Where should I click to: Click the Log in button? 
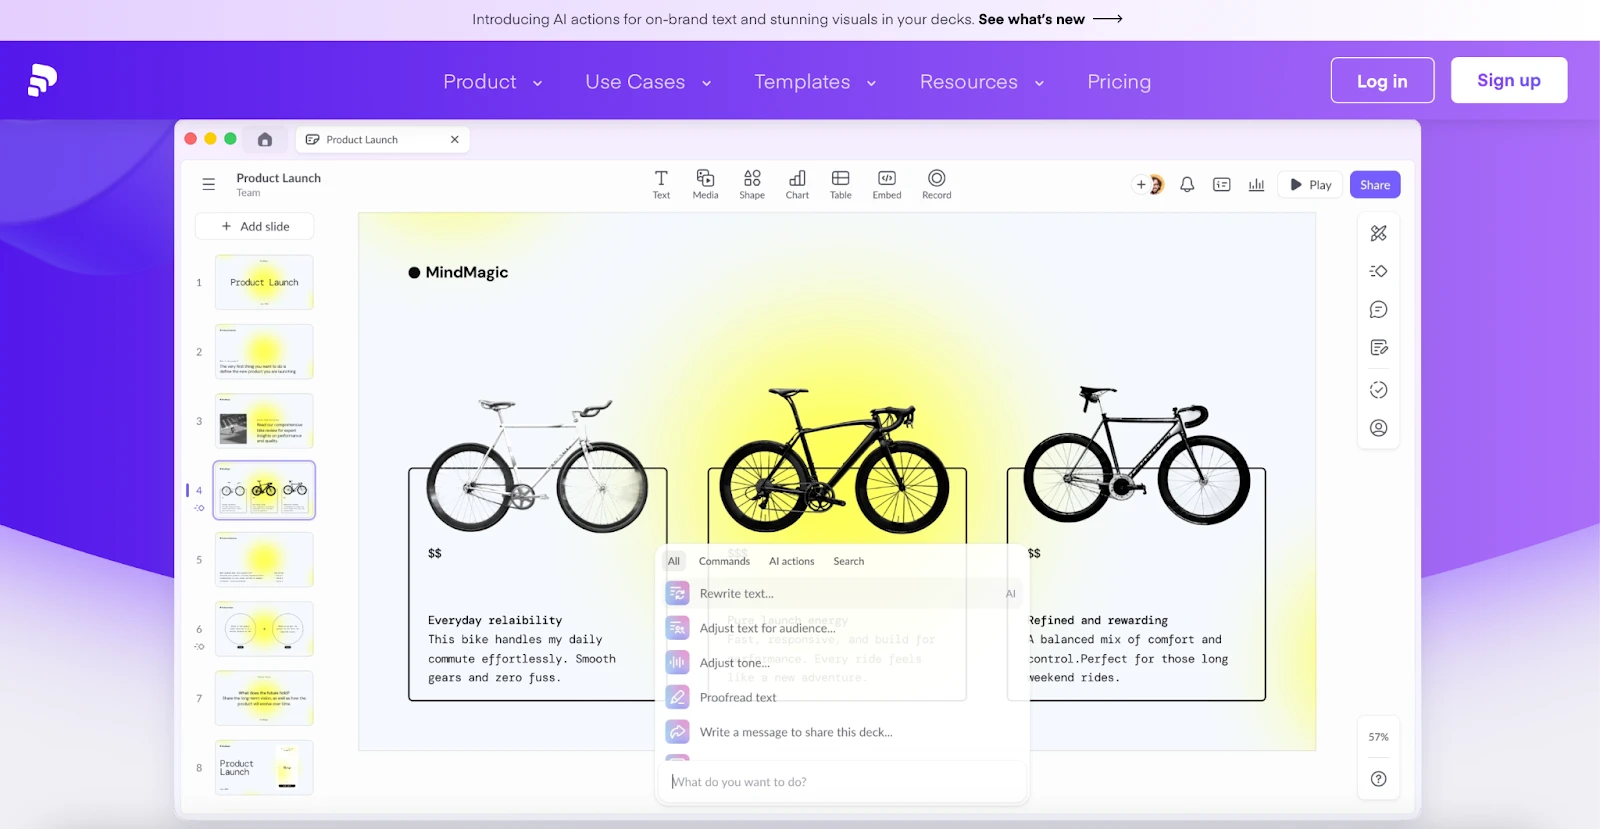[x=1382, y=80]
